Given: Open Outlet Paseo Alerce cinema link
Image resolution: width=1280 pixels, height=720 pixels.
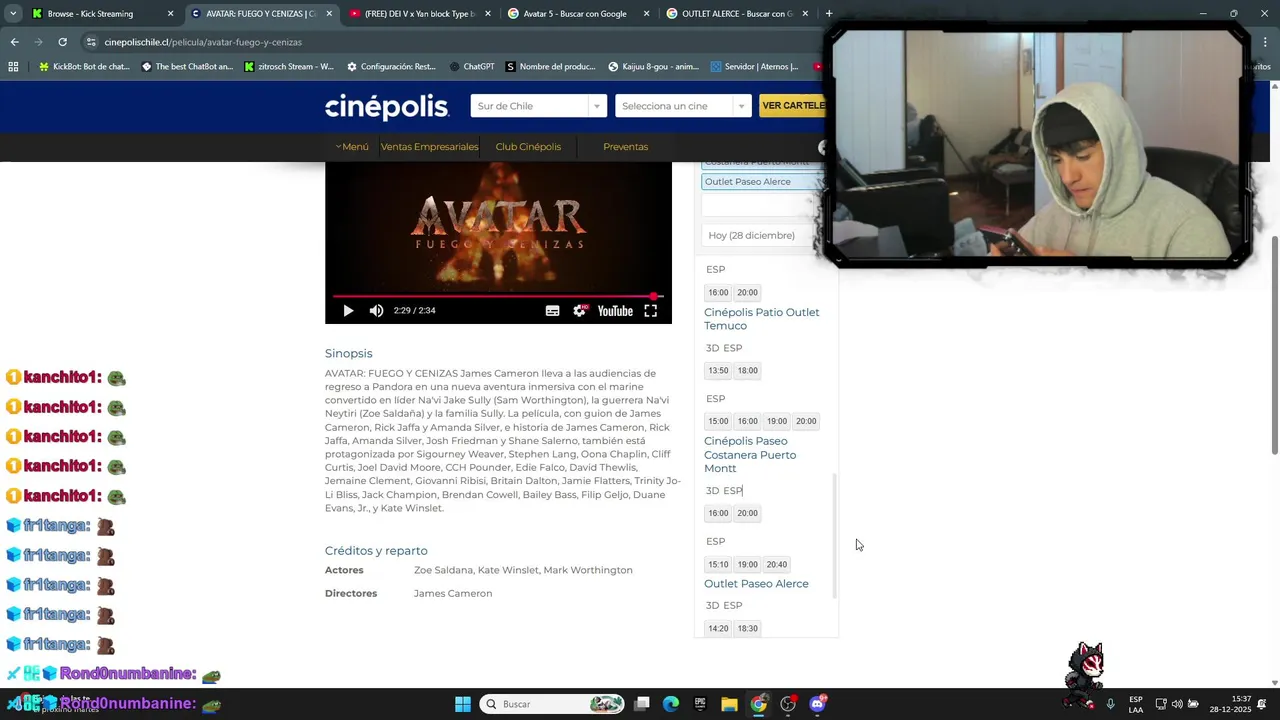Looking at the screenshot, I should [x=756, y=584].
